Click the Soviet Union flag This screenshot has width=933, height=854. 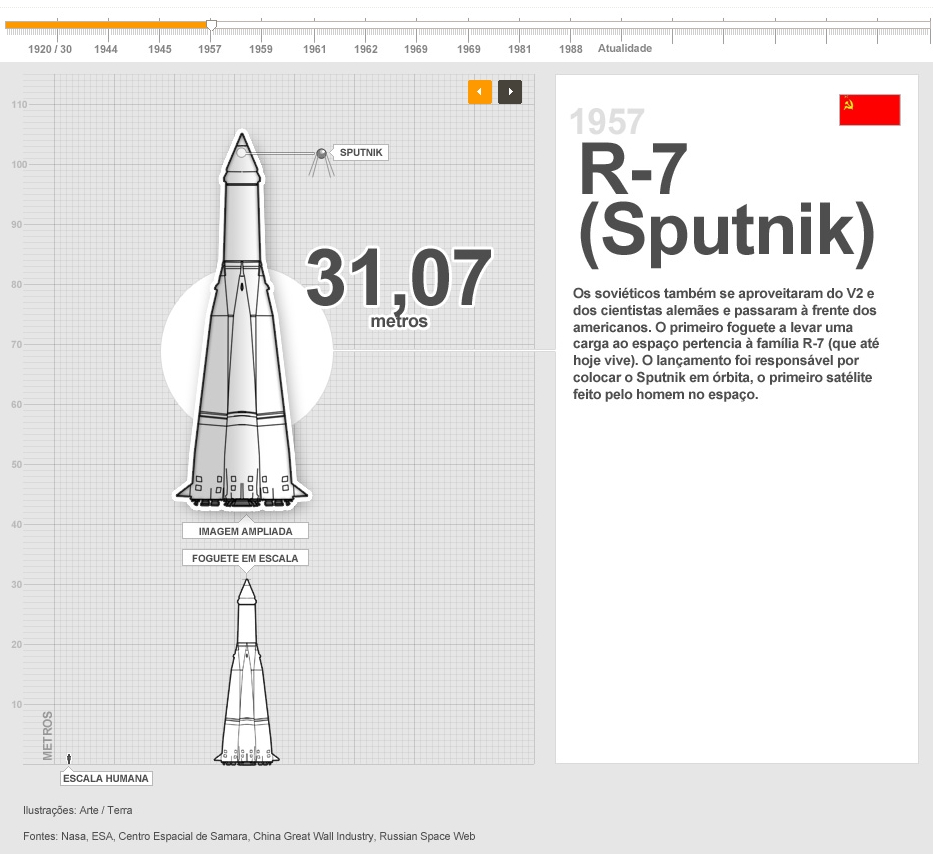pos(869,110)
